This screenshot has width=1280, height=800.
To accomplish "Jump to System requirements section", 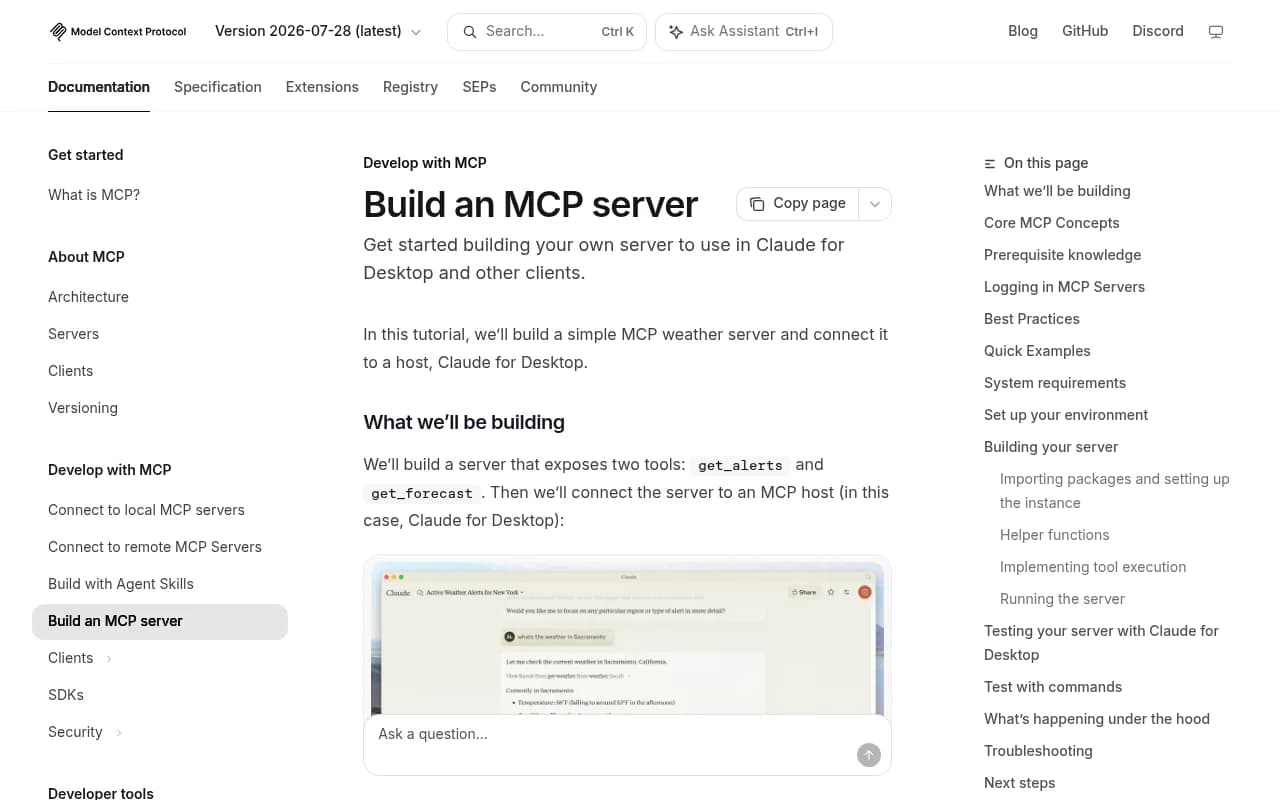I will pyautogui.click(x=1055, y=383).
